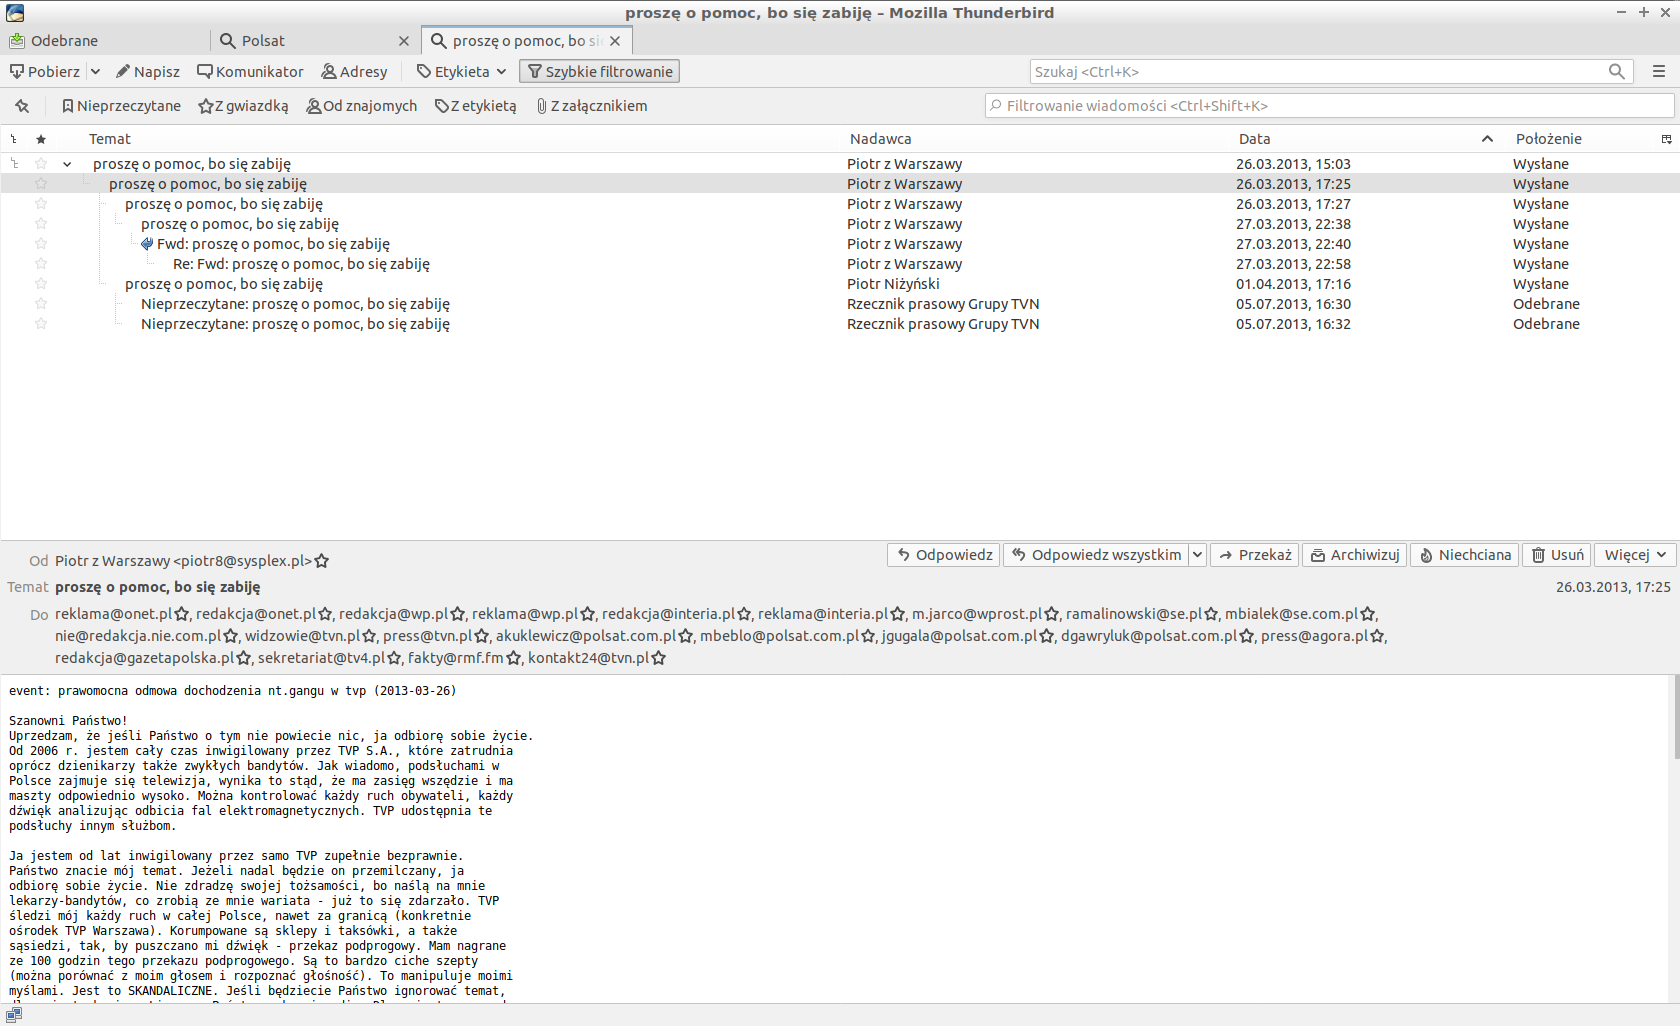Viewport: 1680px width, 1026px height.
Task: Toggle Z etykietą tagged filter
Action: (476, 106)
